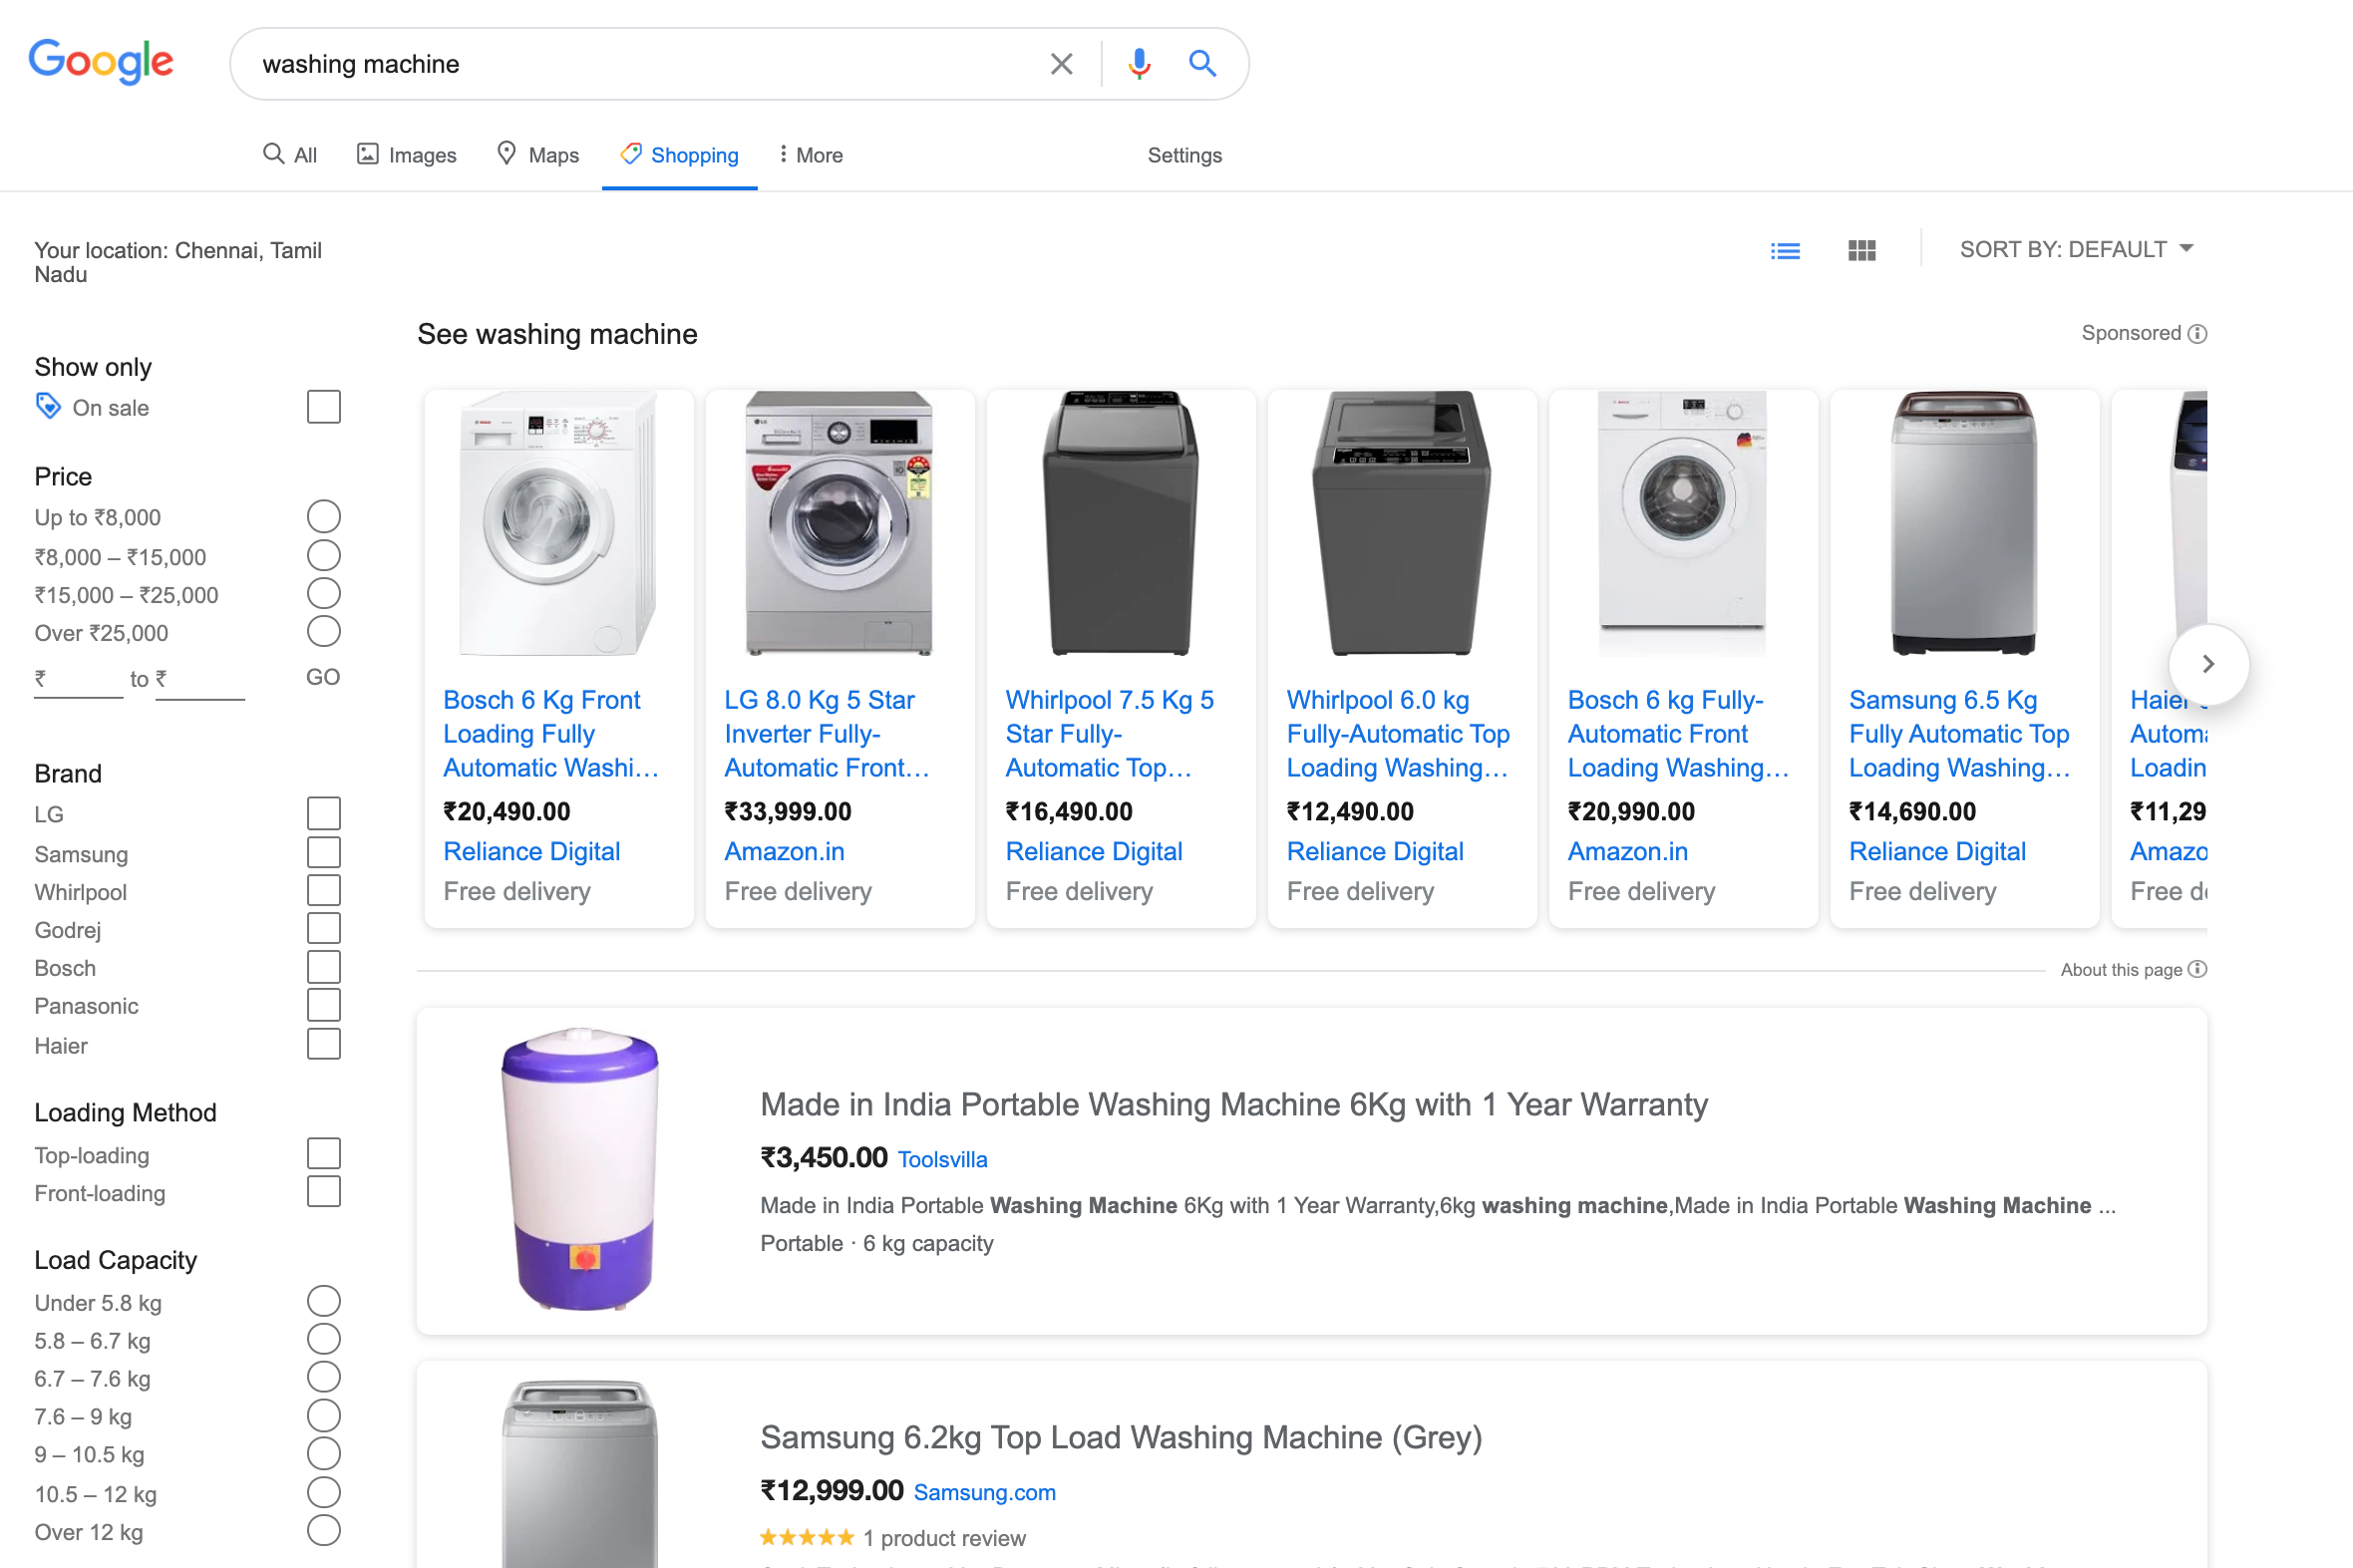Open the More menu
The height and width of the screenshot is (1568, 2353).
[x=811, y=155]
